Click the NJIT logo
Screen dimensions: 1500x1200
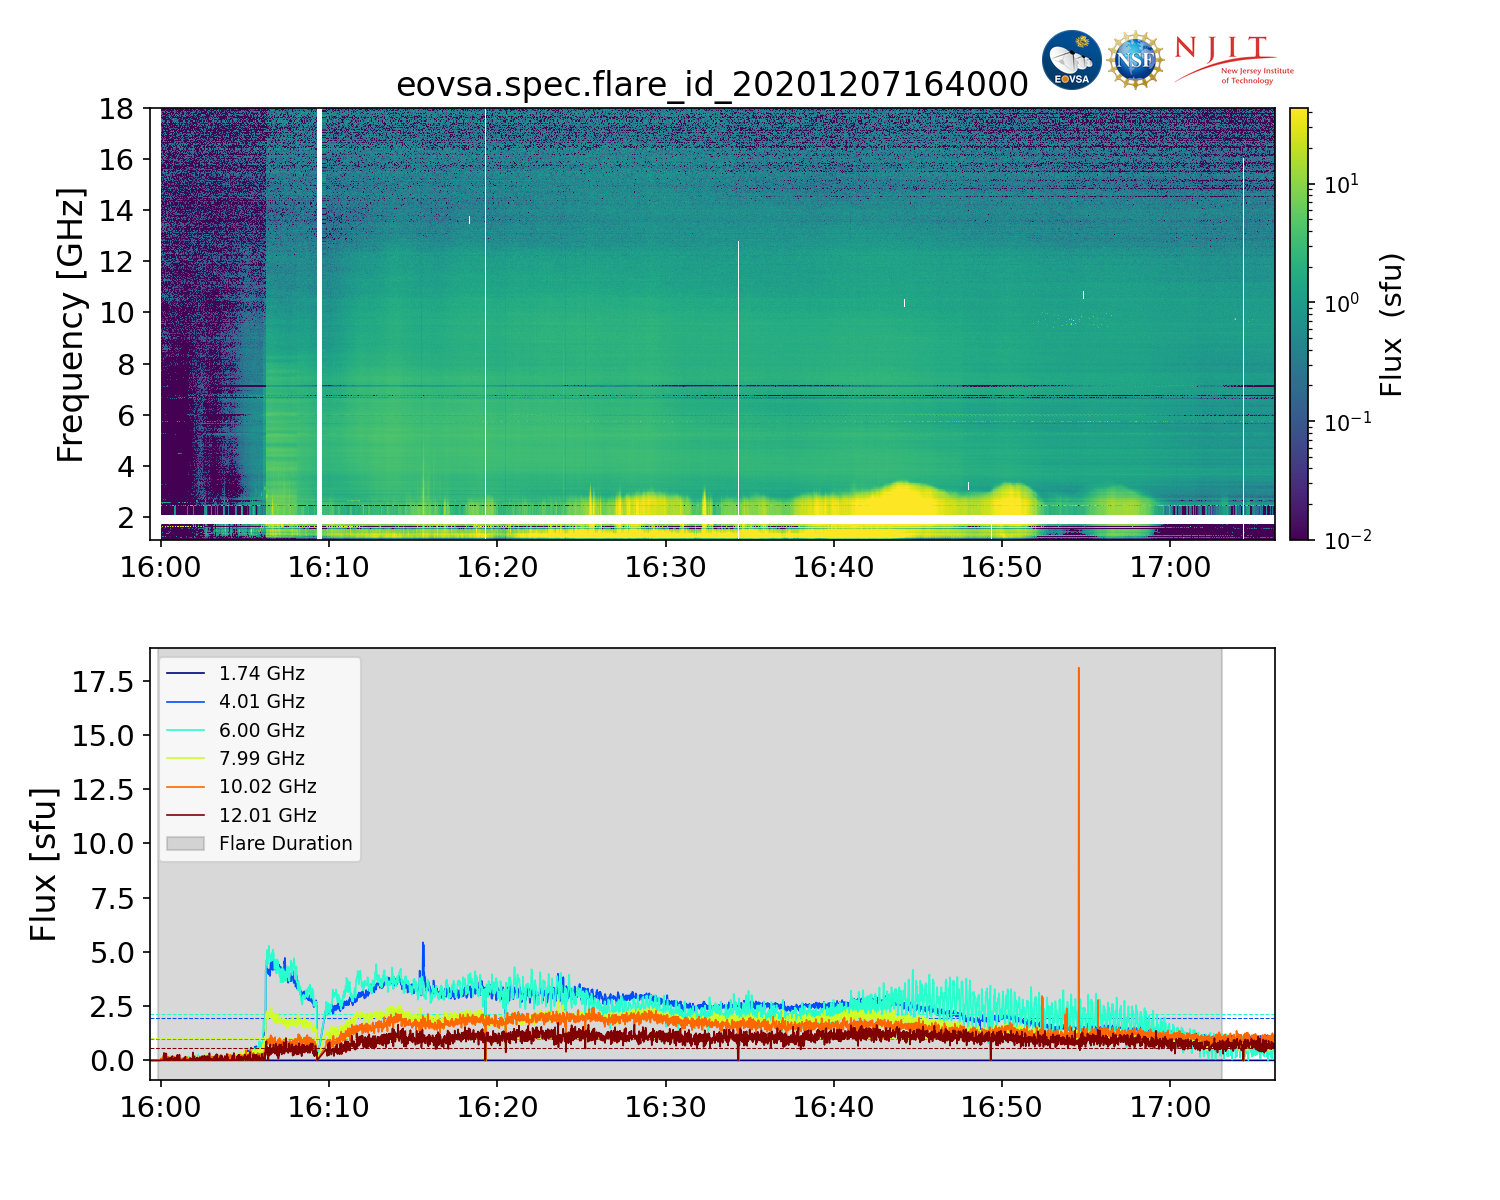coord(1232,60)
